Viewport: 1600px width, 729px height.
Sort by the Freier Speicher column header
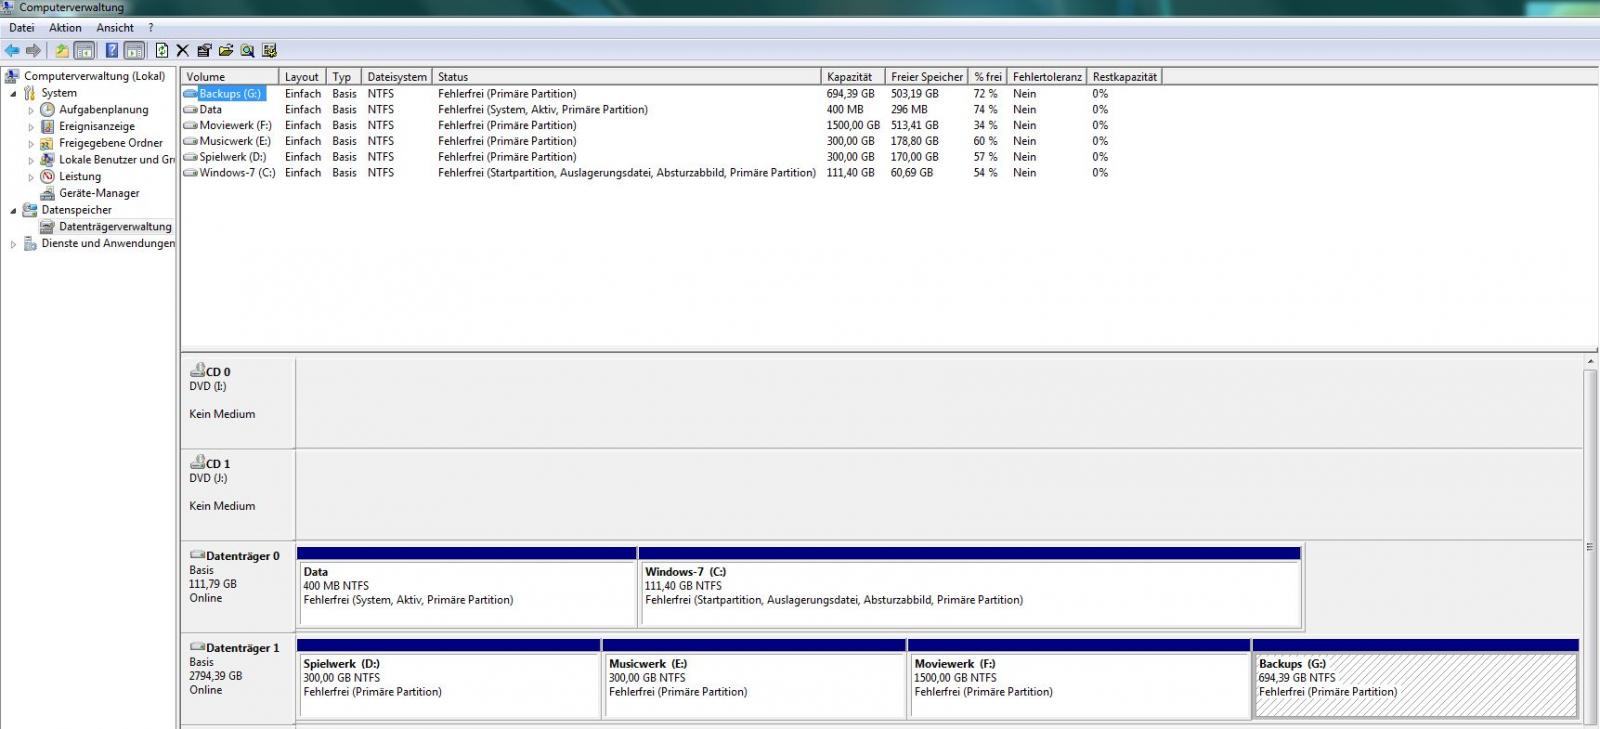coord(926,76)
